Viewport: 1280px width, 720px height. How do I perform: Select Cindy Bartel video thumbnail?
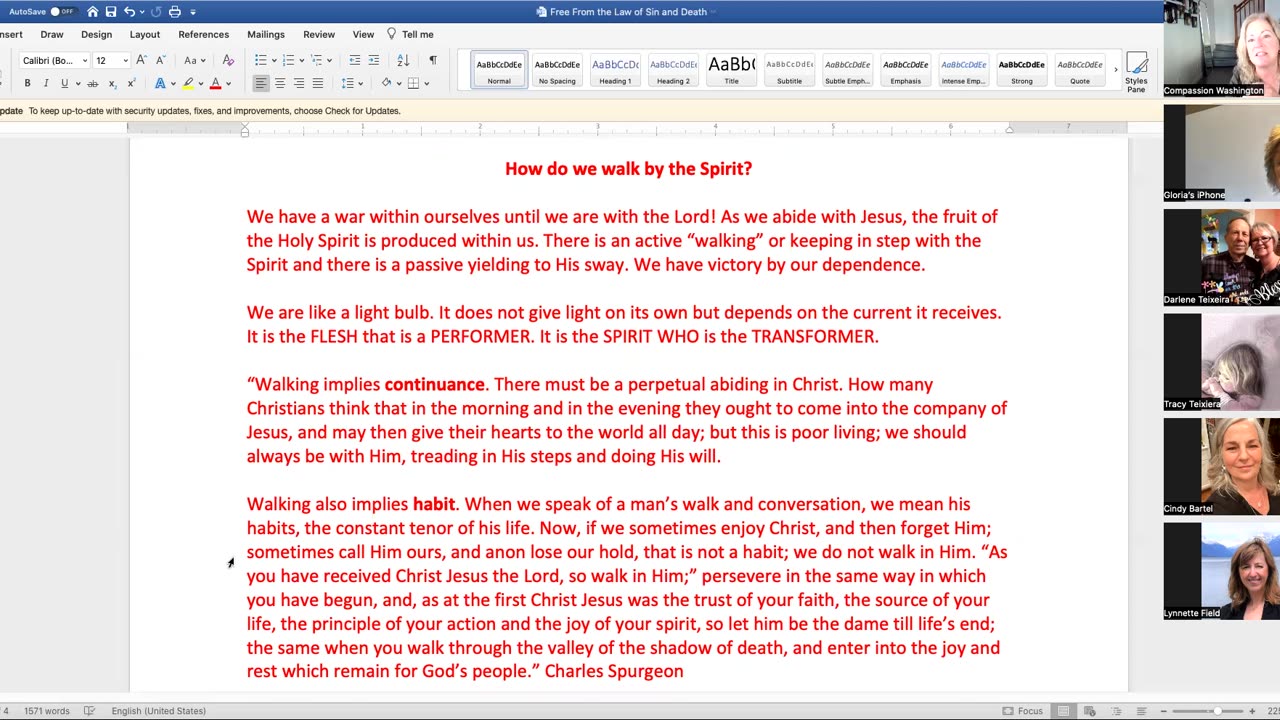(x=1221, y=466)
